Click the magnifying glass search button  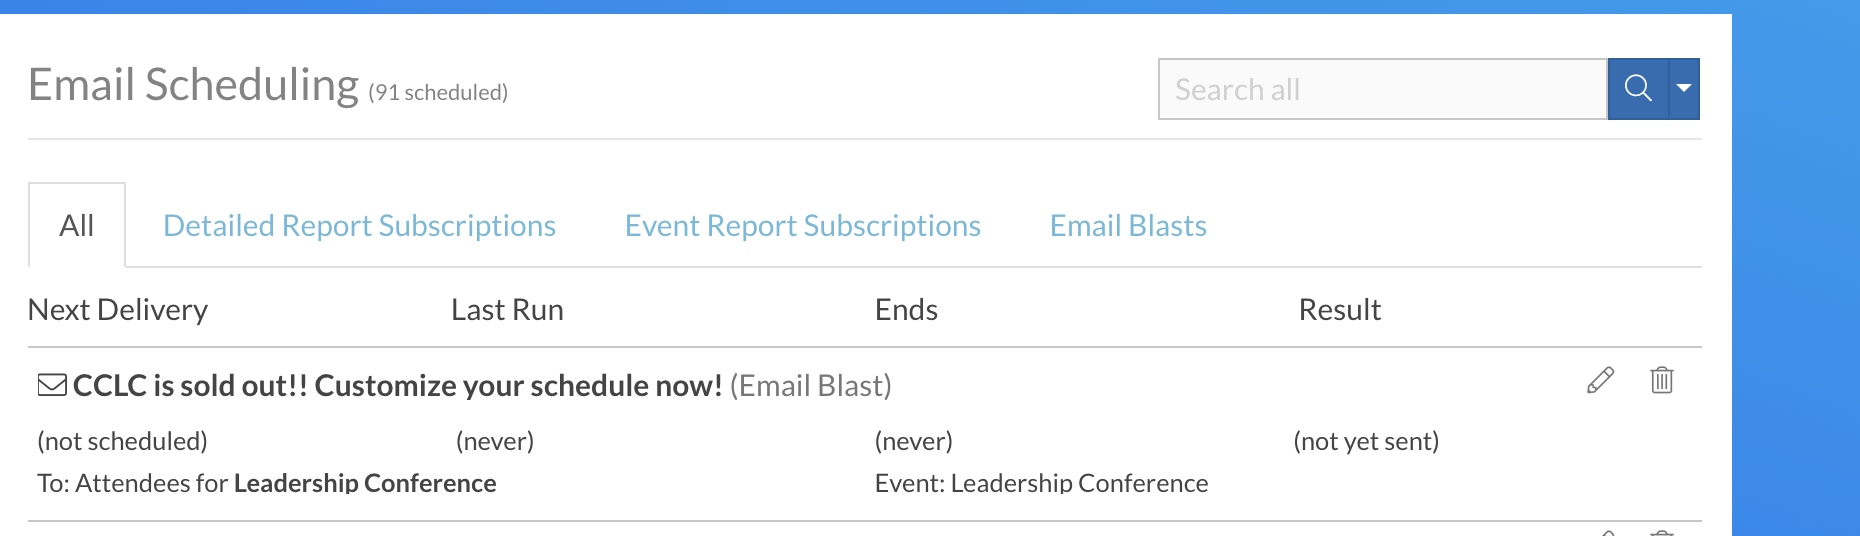[x=1638, y=89]
